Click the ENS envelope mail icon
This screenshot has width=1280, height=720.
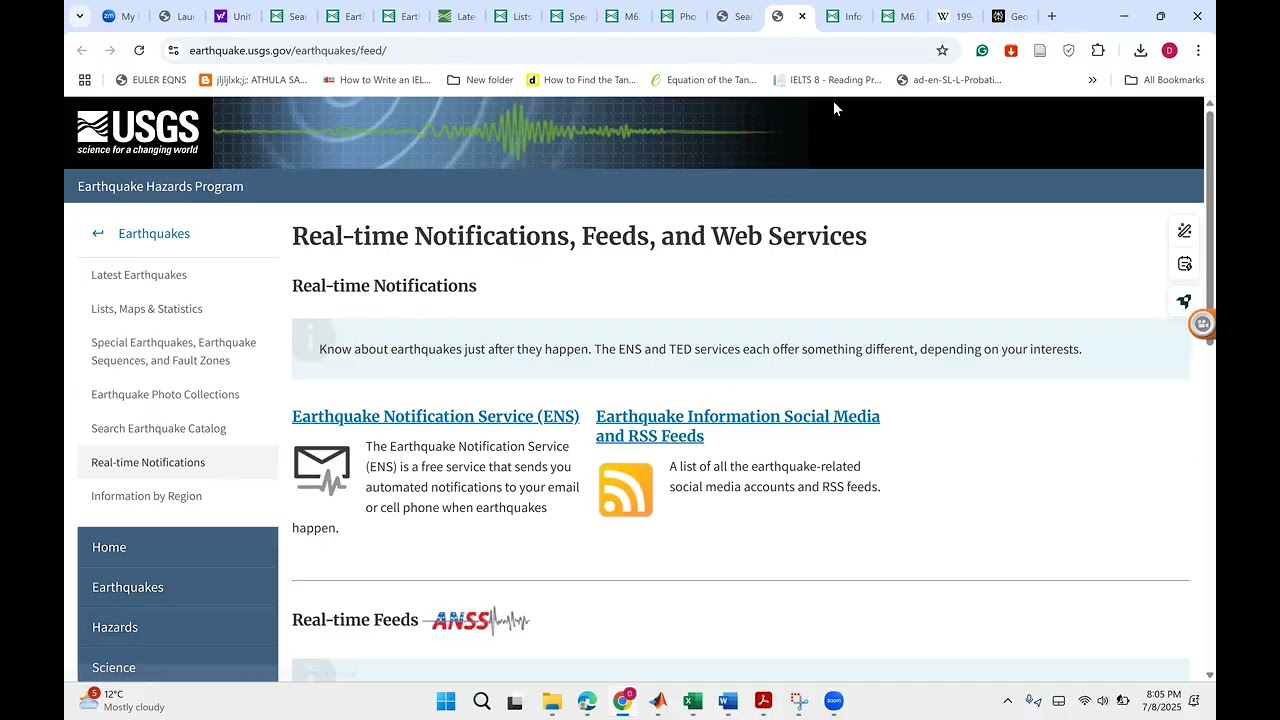click(x=322, y=470)
